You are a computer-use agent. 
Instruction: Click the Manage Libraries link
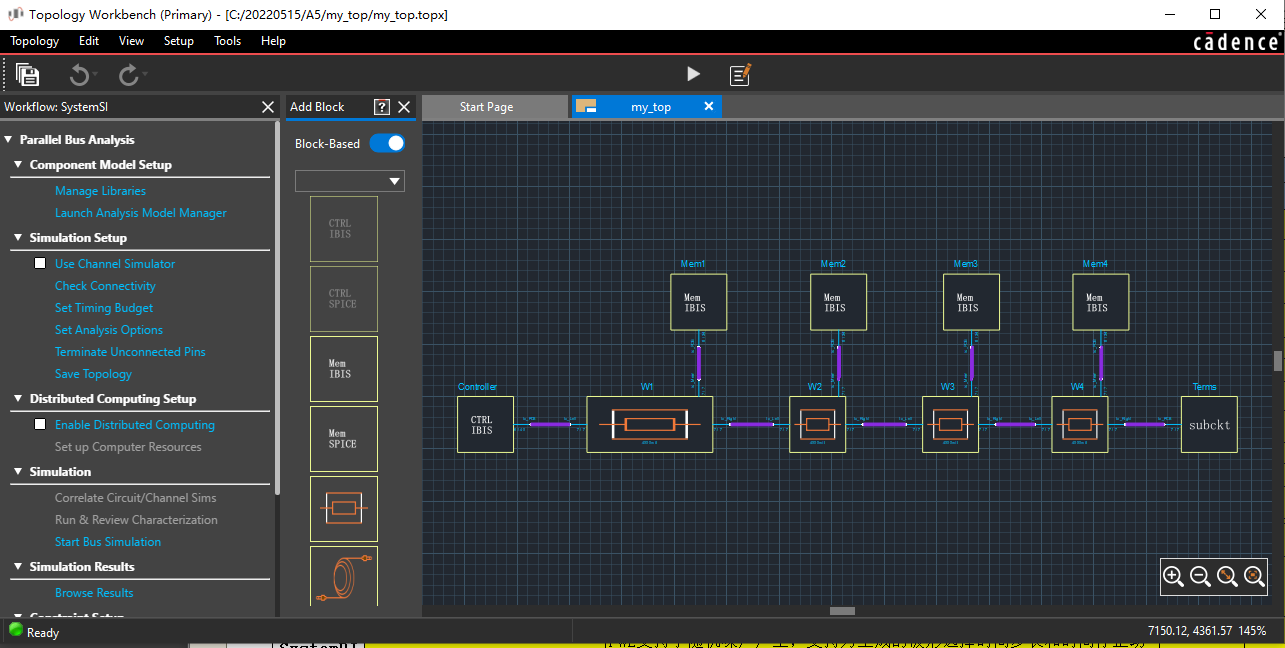100,191
